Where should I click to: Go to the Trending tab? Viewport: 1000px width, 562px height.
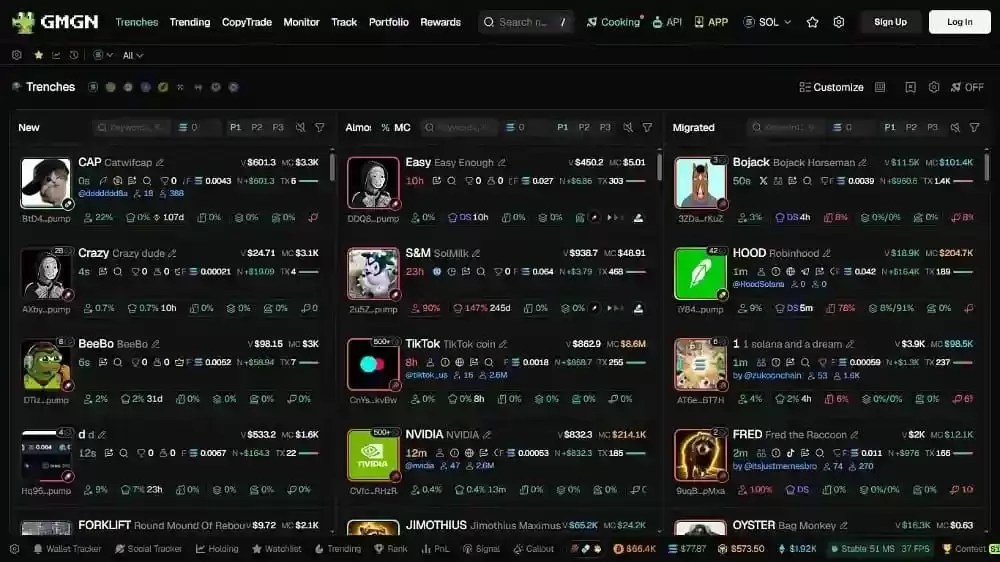189,22
